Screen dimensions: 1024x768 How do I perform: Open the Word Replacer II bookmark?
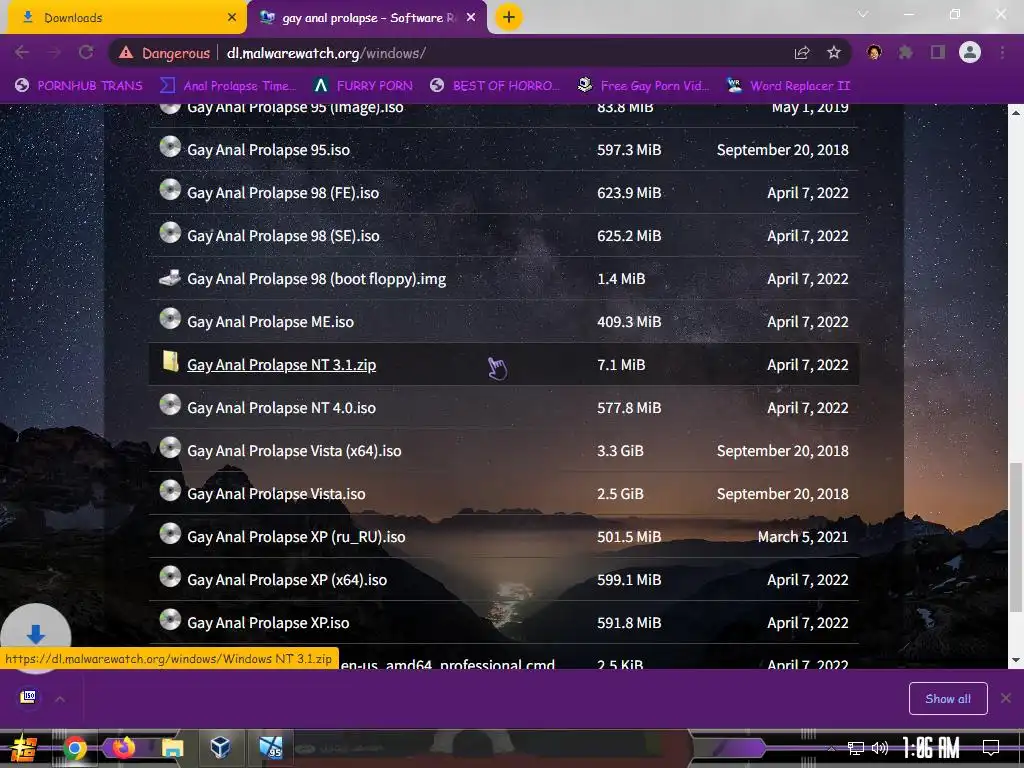click(x=788, y=86)
